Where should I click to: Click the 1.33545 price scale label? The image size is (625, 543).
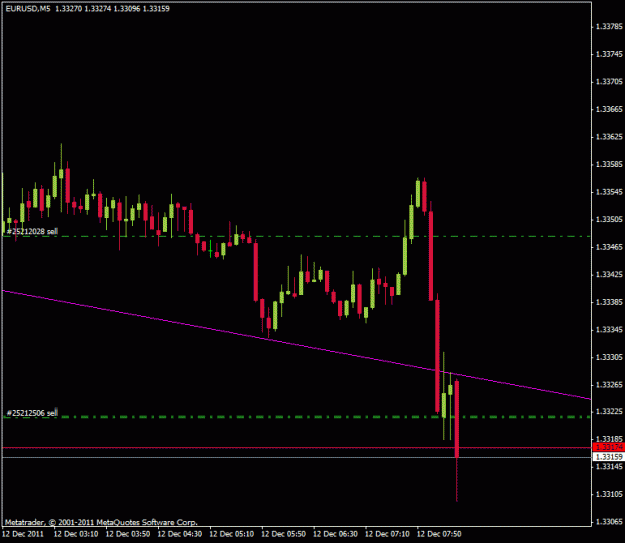point(609,192)
